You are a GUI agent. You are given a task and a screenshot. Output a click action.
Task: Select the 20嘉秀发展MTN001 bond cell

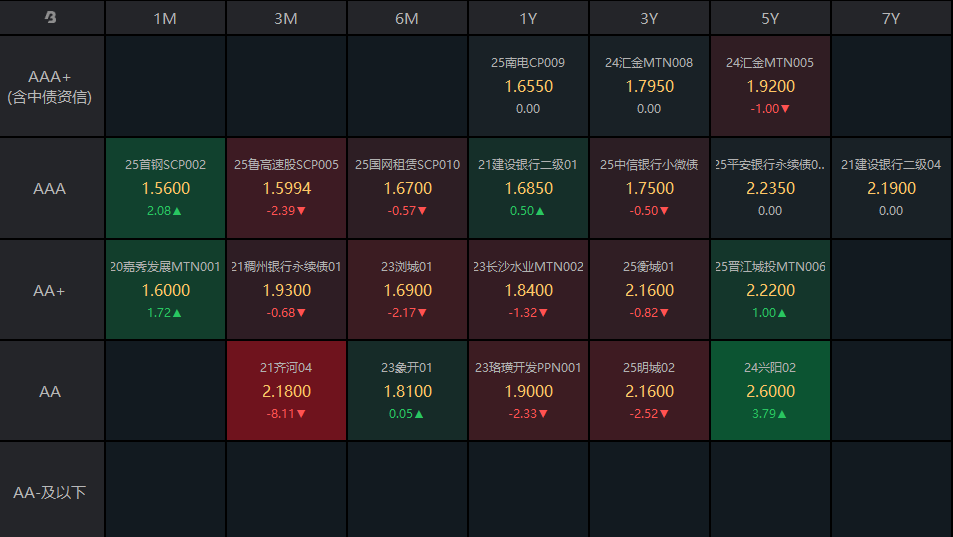pos(165,290)
